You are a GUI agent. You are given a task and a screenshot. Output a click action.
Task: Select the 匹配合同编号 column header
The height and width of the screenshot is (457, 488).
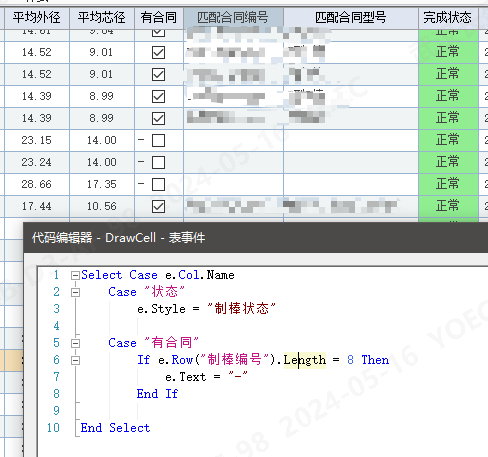coord(233,18)
